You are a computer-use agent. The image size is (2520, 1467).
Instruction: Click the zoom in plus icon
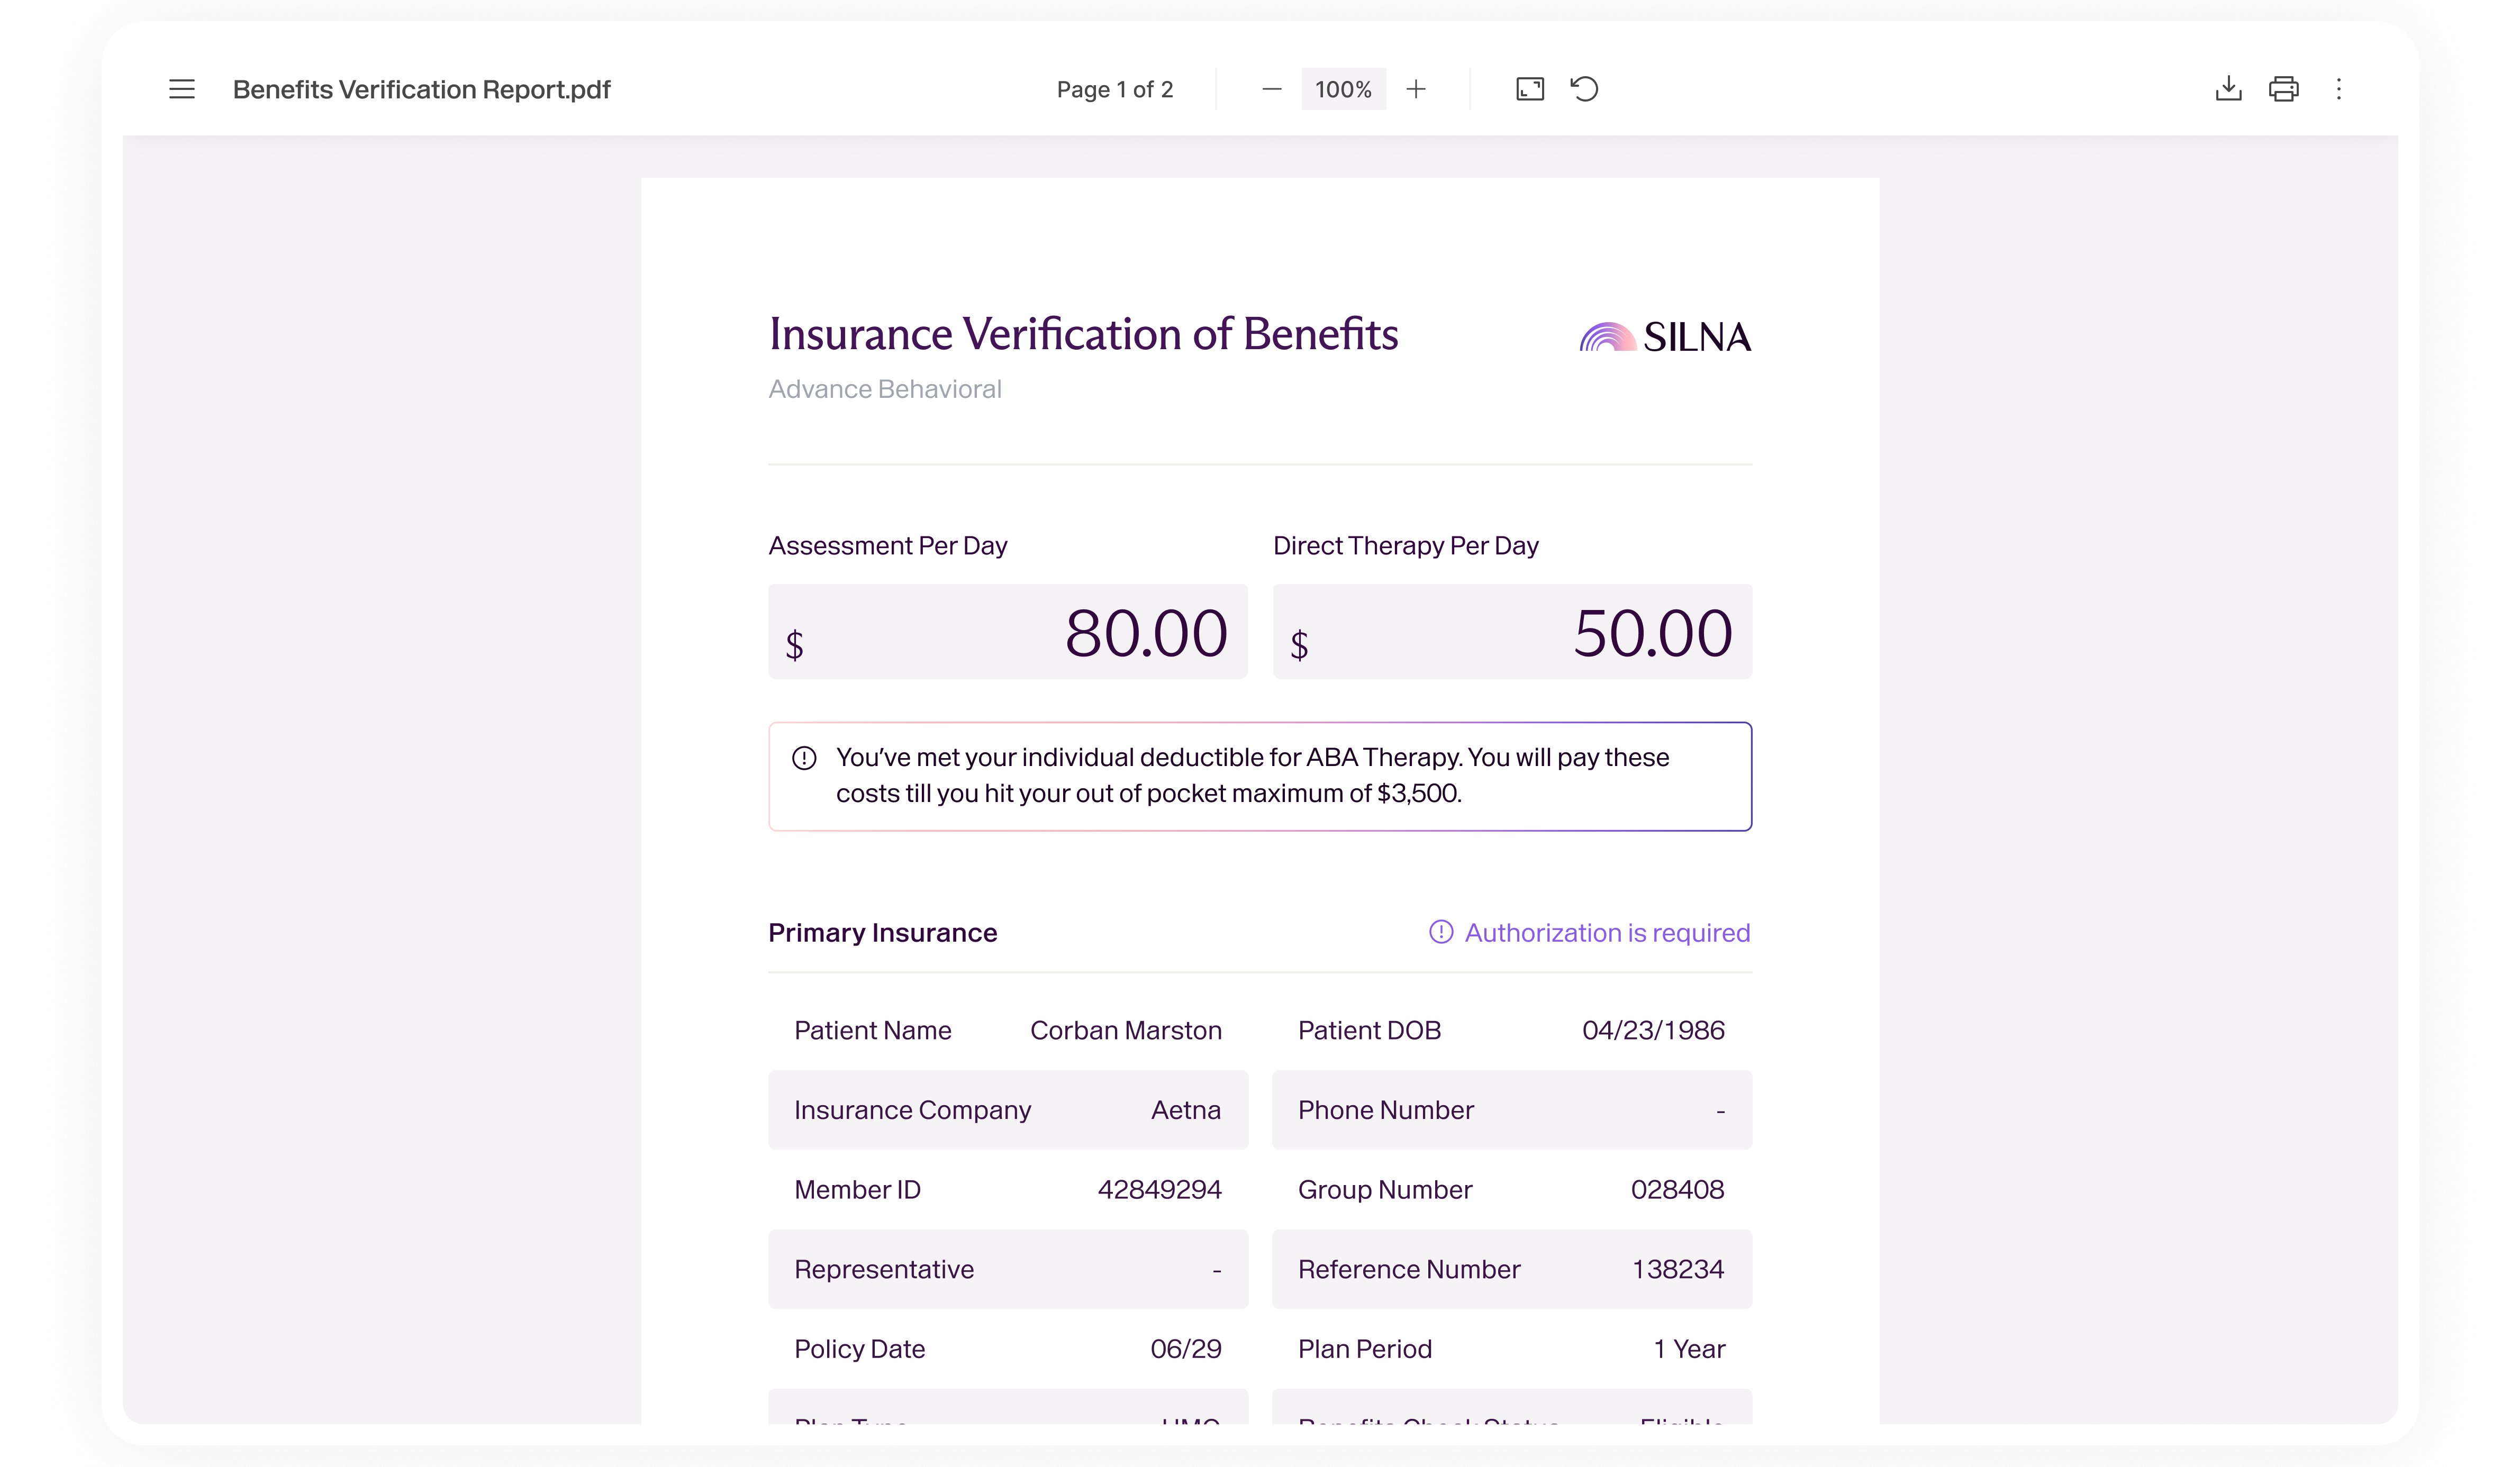[1416, 89]
